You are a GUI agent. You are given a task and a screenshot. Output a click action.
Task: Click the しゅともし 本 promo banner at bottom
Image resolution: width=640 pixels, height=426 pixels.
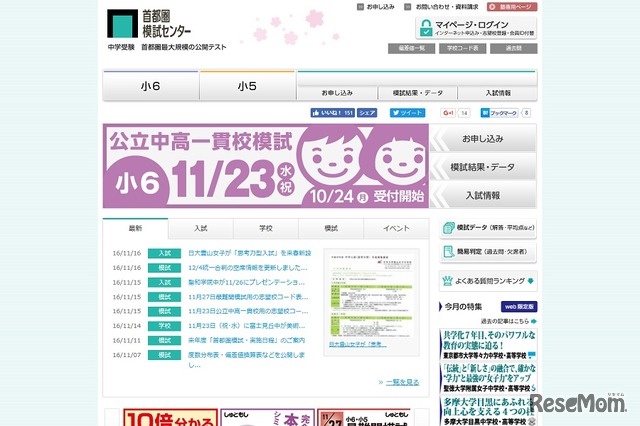[267, 417]
